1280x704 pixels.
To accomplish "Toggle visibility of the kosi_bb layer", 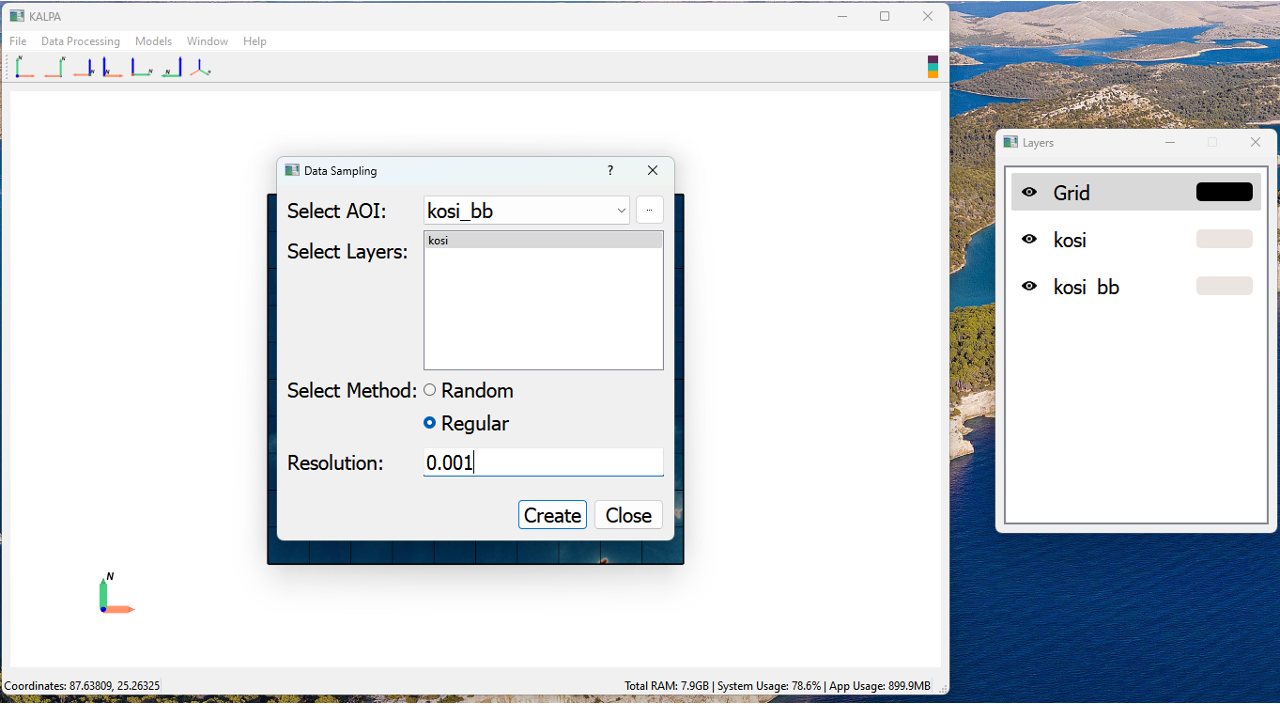I will point(1029,286).
